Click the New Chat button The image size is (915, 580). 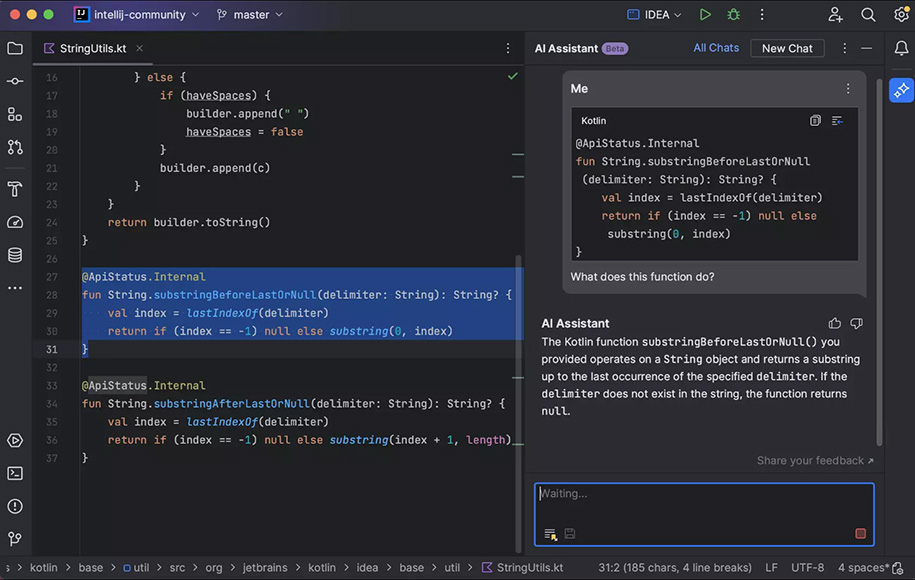(787, 48)
